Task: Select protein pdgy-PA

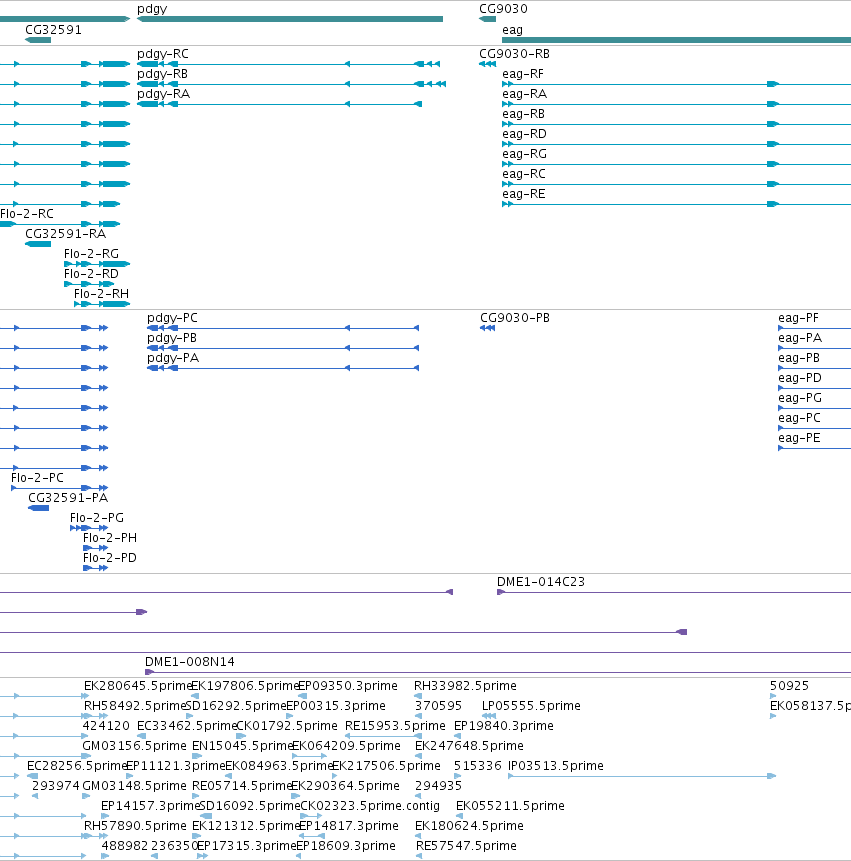Action: click(x=283, y=368)
